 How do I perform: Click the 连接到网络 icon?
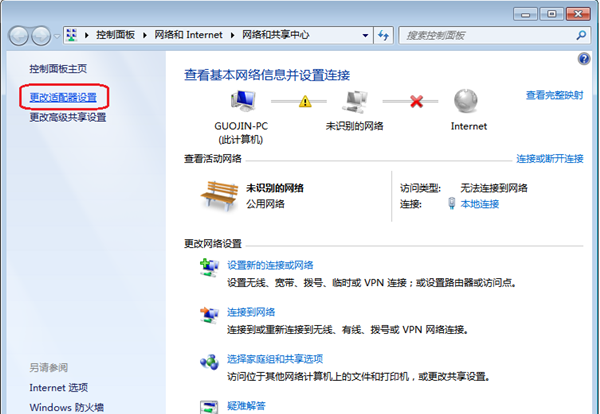pyautogui.click(x=209, y=315)
